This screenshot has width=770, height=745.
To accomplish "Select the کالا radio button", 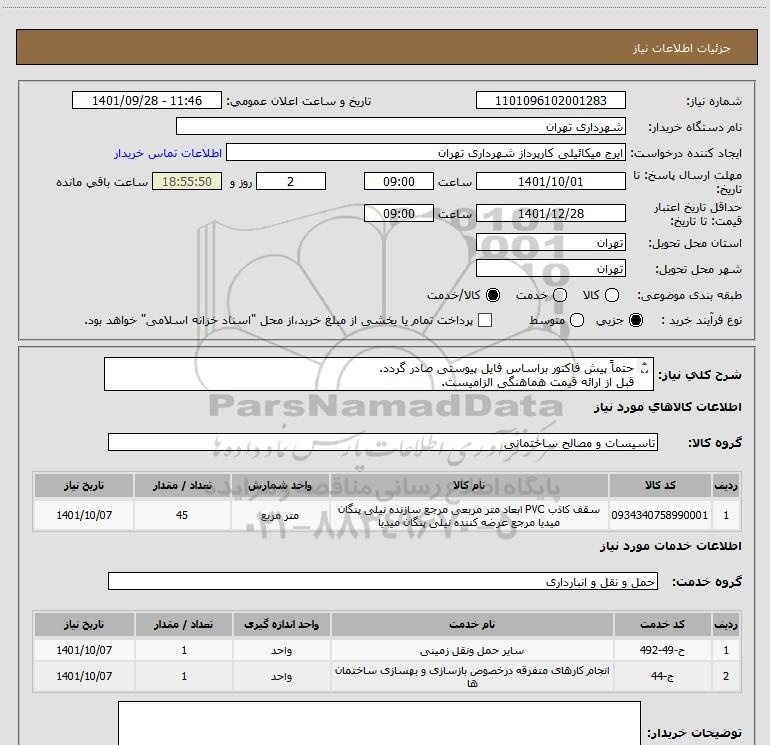I will pos(612,295).
